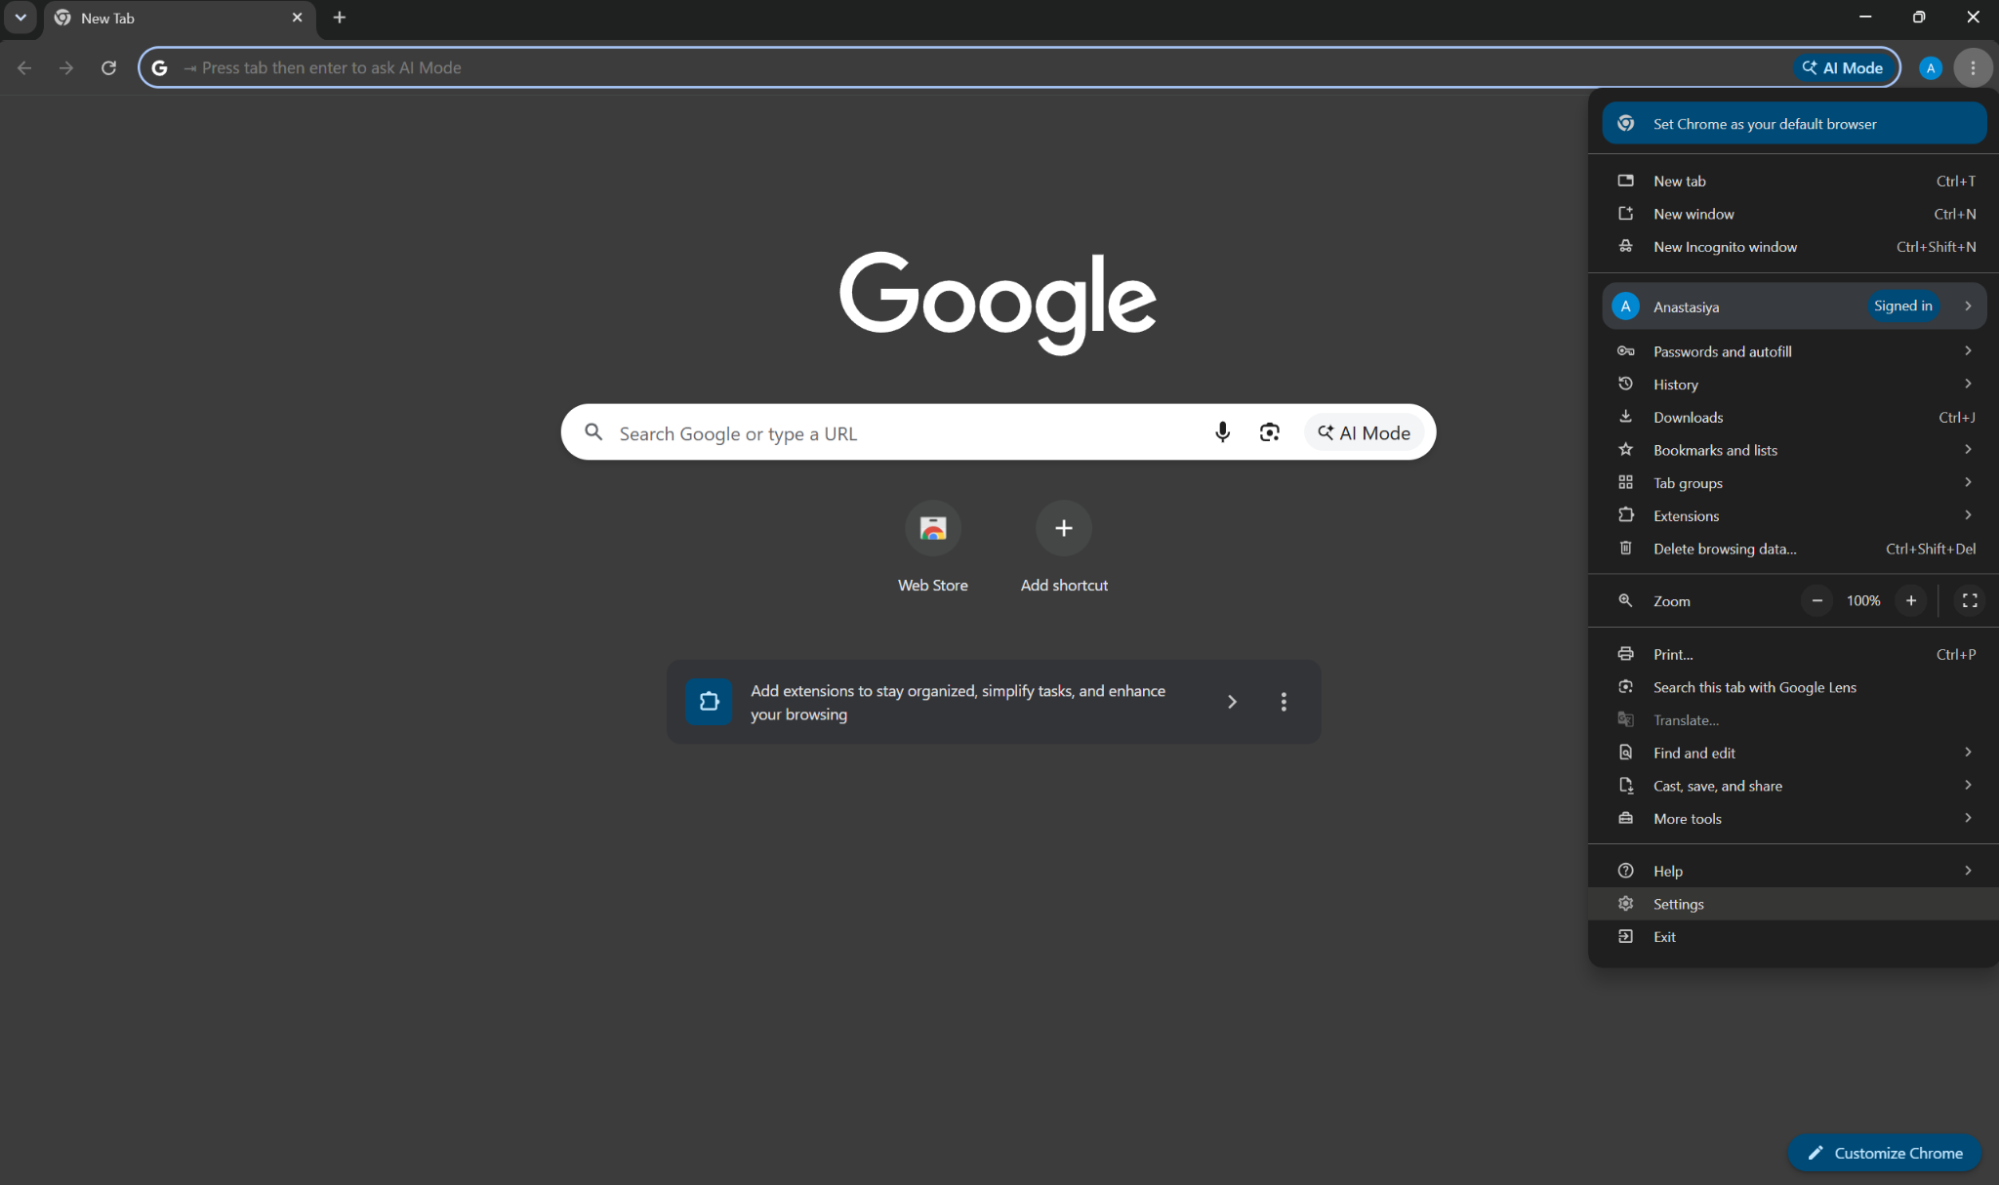1999x1185 pixels.
Task: Click the Google G icon in address bar
Action: click(159, 68)
